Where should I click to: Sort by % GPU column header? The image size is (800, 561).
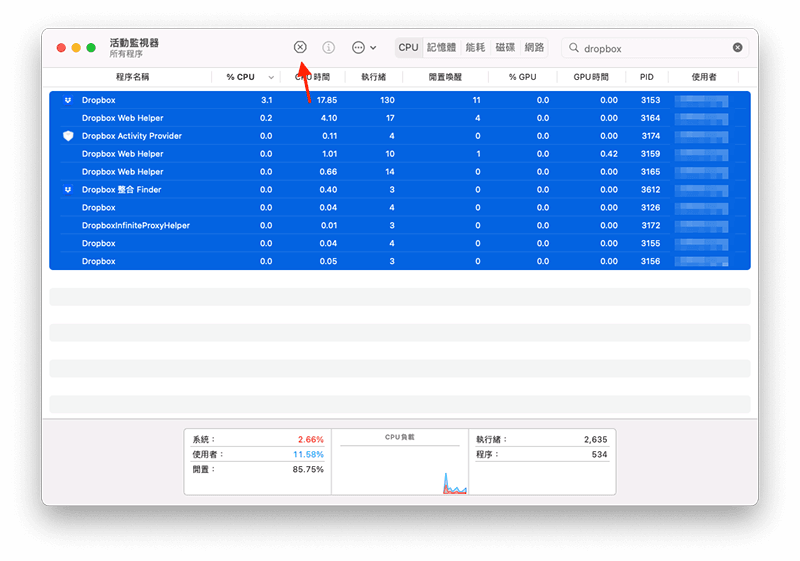(522, 77)
